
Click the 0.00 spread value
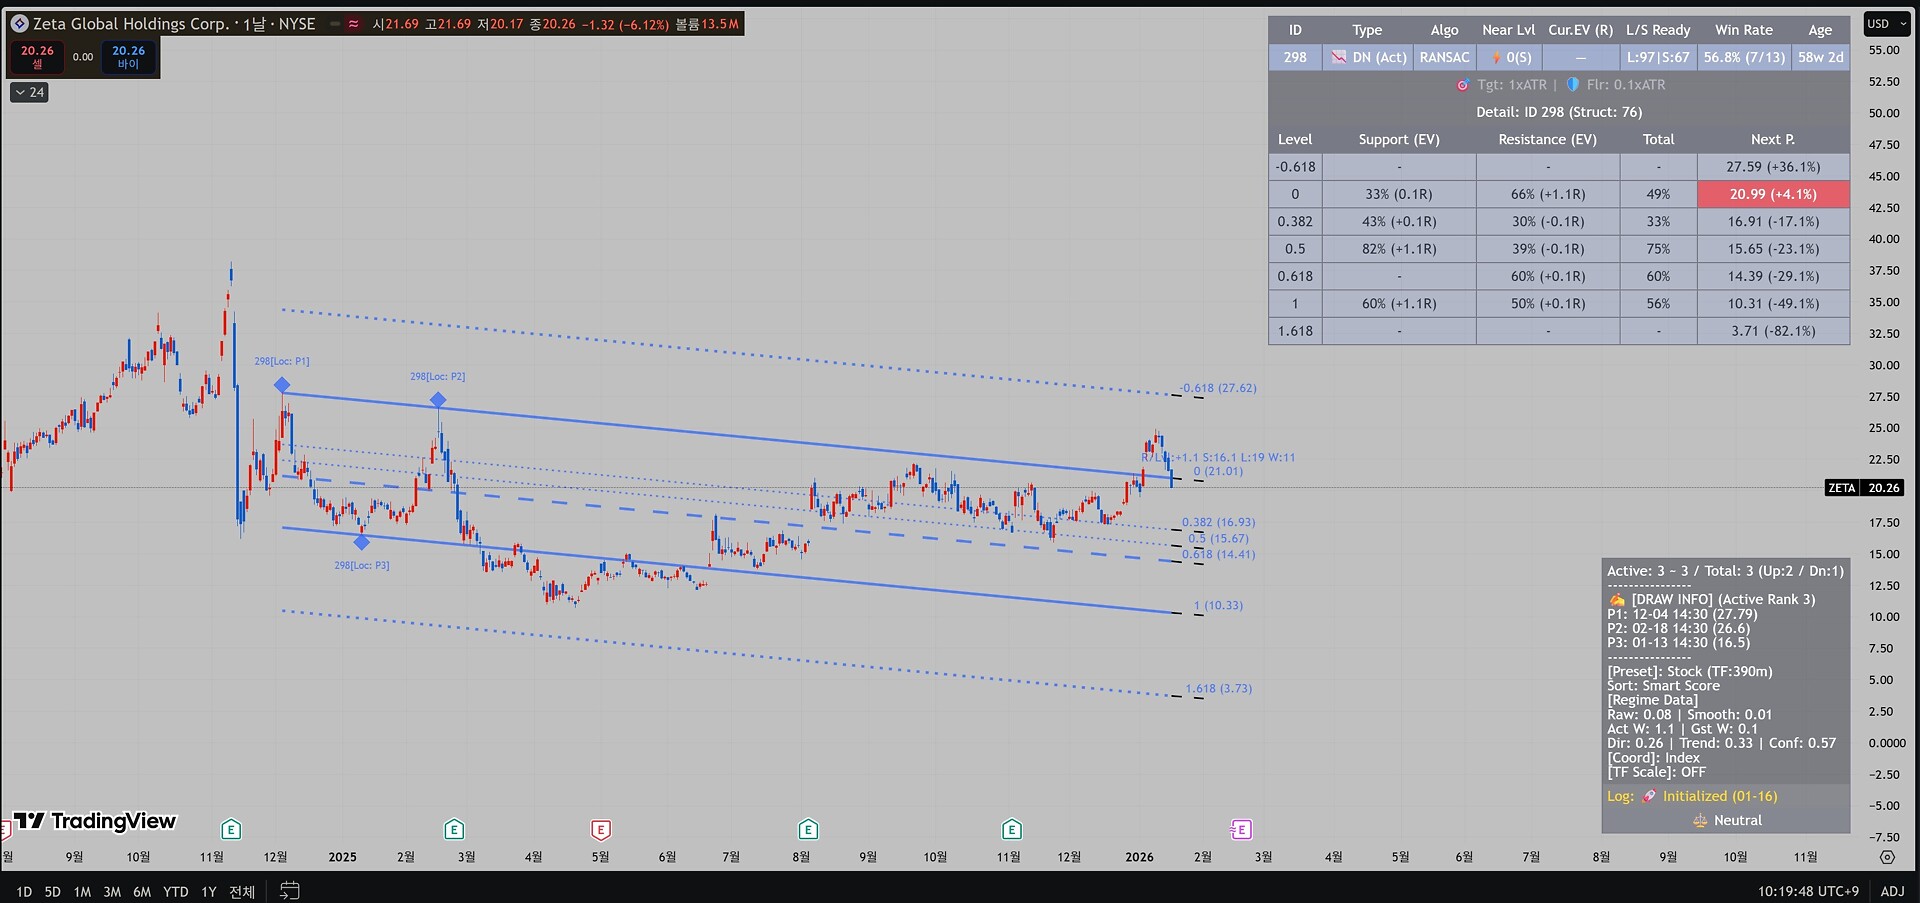coord(83,57)
